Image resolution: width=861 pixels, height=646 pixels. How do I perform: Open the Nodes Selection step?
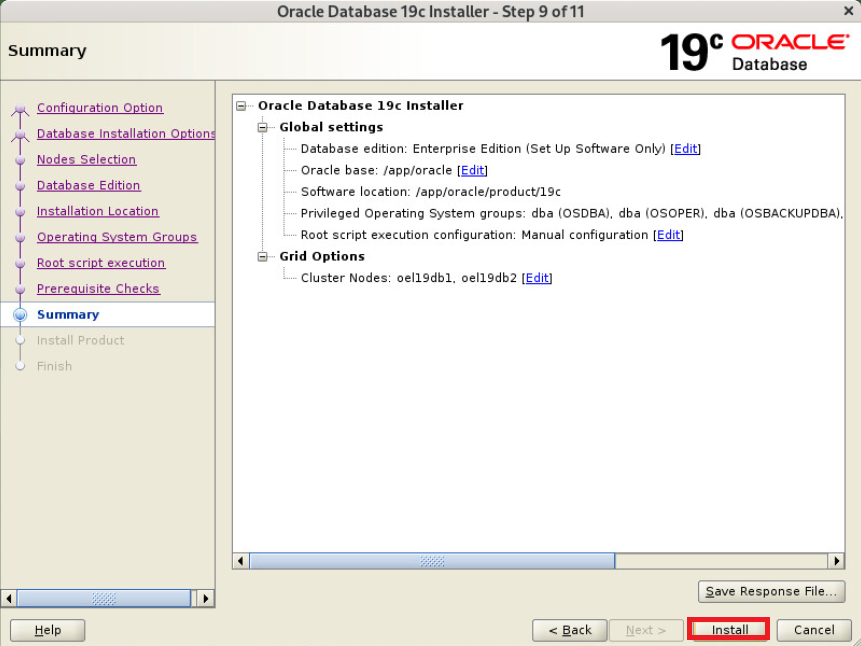pos(86,159)
